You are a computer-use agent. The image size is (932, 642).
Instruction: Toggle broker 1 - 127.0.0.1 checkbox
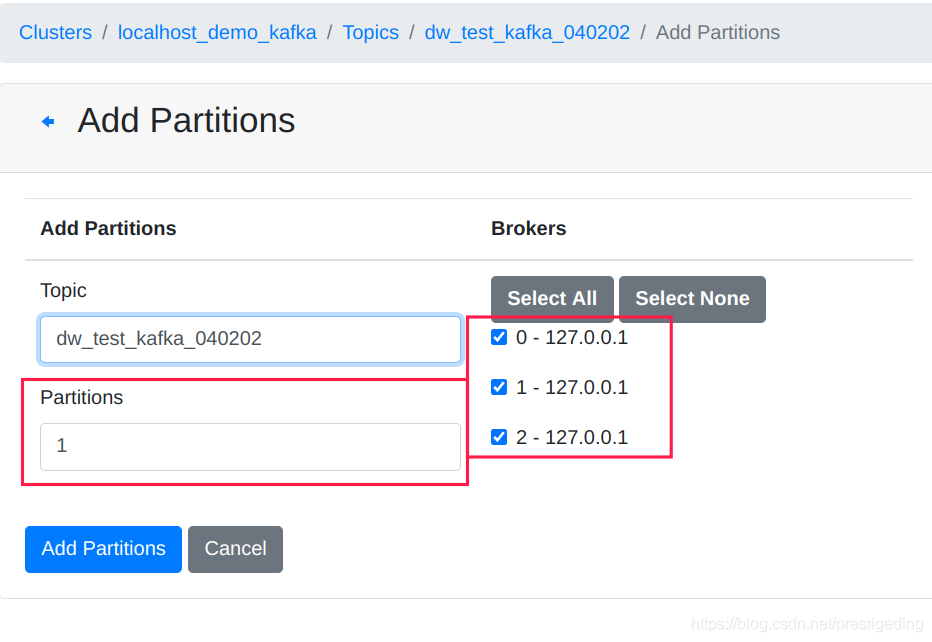pyautogui.click(x=499, y=387)
